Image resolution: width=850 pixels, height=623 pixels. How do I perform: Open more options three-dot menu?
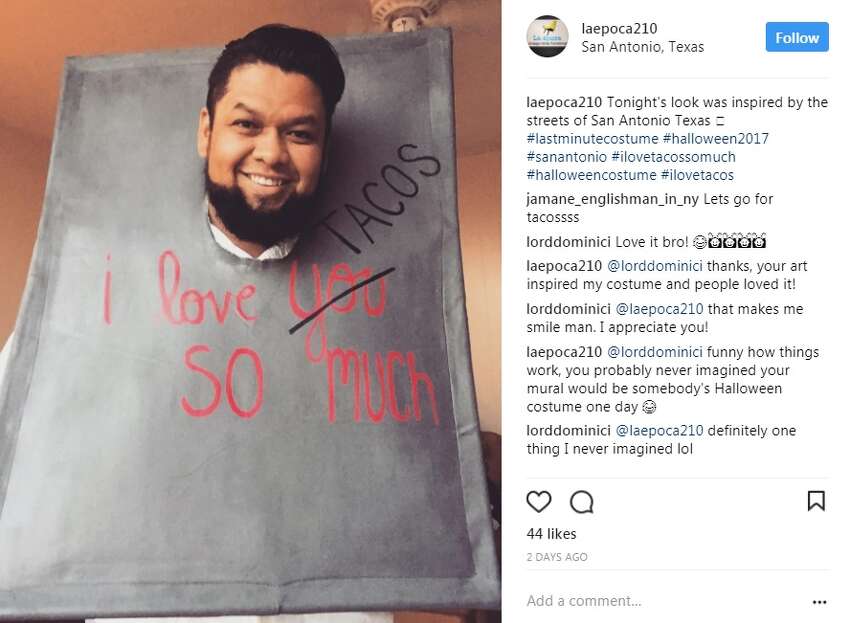pyautogui.click(x=820, y=602)
